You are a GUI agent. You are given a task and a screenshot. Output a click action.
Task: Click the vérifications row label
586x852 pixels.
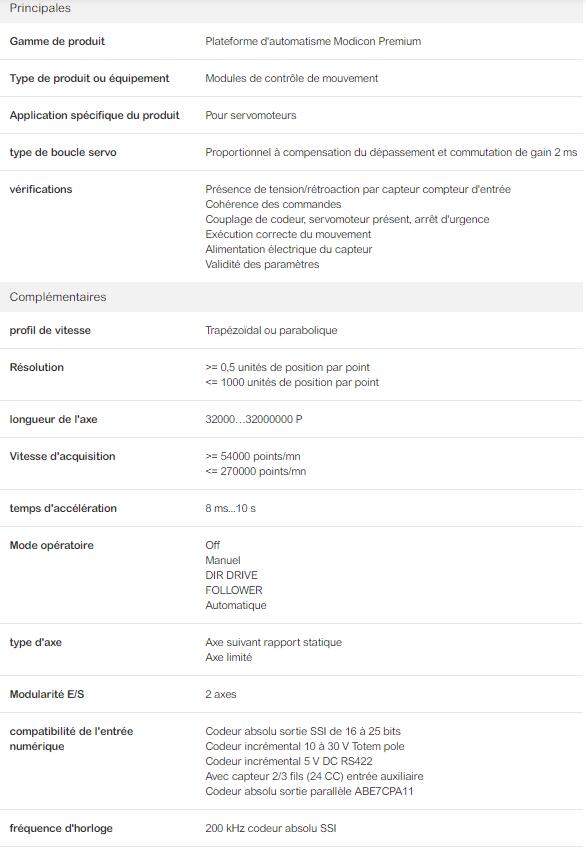[x=41, y=189]
